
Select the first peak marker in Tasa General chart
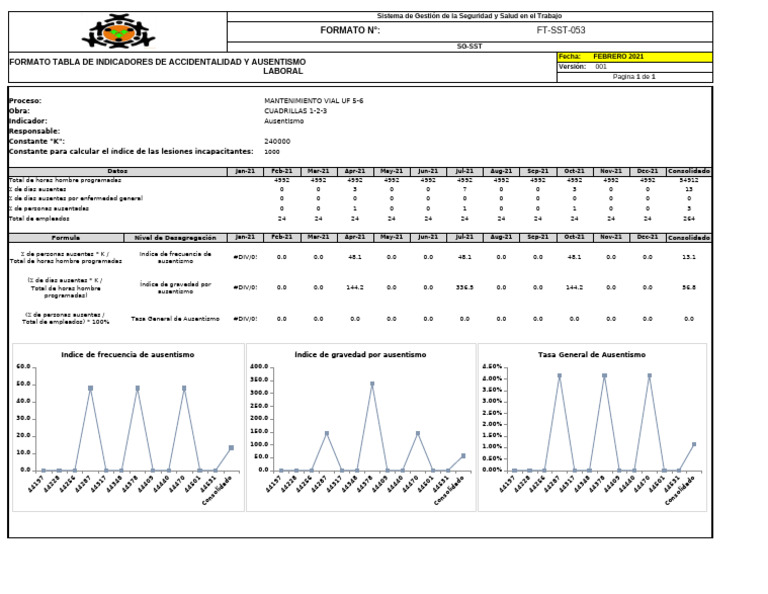[x=559, y=376]
